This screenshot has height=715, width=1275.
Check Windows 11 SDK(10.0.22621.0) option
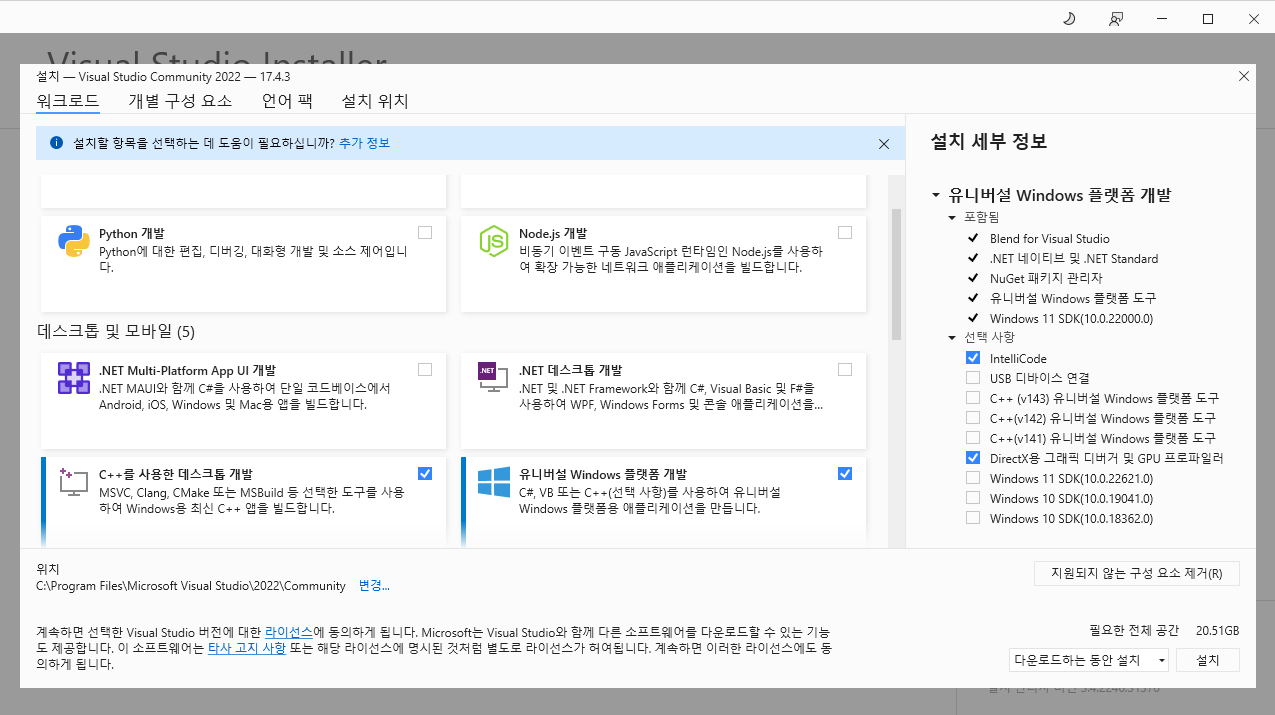tap(973, 478)
